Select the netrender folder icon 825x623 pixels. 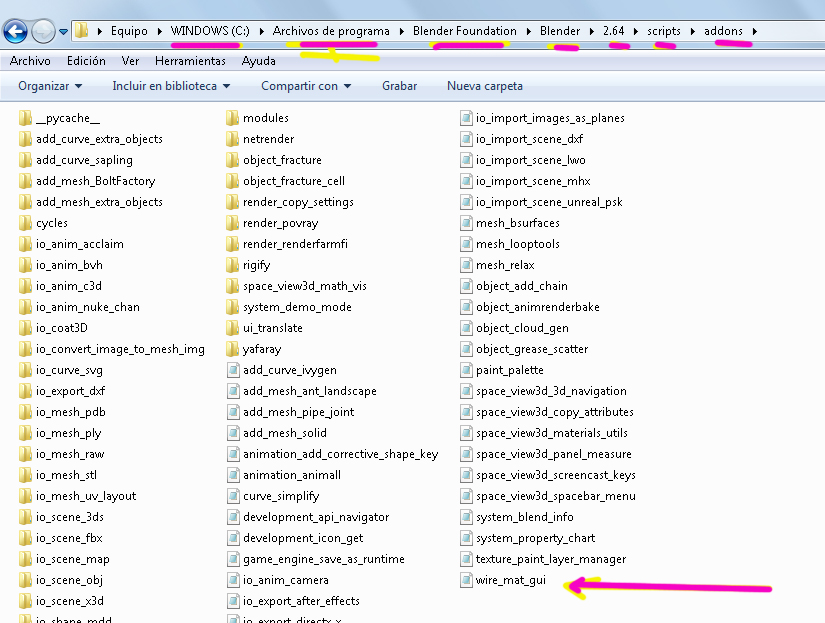coord(232,139)
